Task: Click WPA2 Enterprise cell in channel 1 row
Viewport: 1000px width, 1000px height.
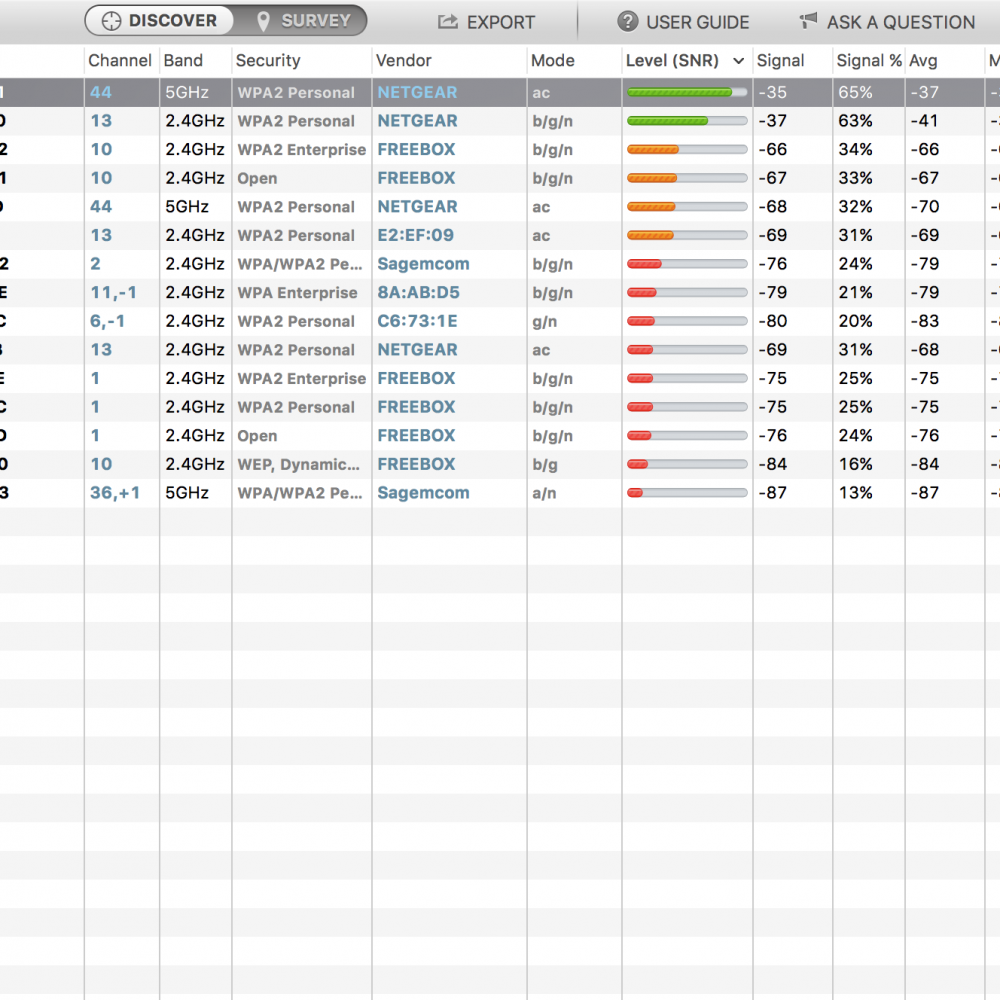Action: pos(302,379)
